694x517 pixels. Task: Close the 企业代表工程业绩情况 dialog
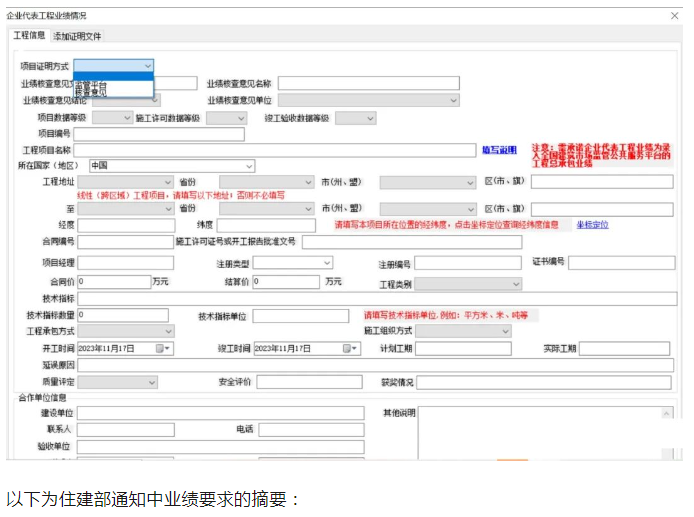[x=674, y=15]
